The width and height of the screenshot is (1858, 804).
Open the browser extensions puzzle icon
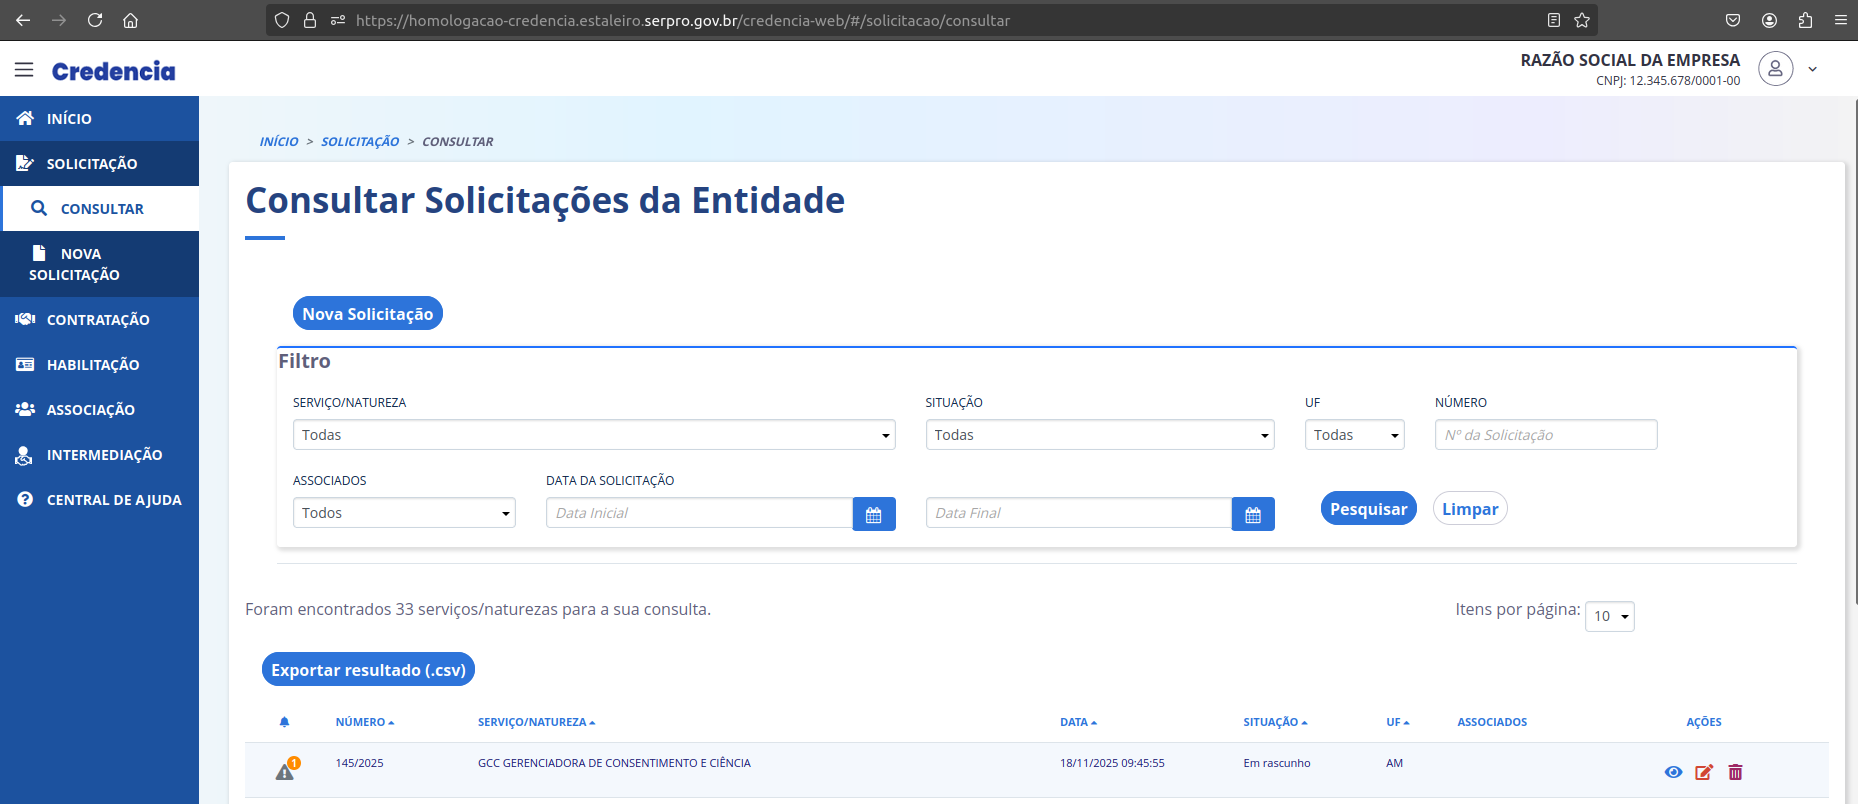1805,20
